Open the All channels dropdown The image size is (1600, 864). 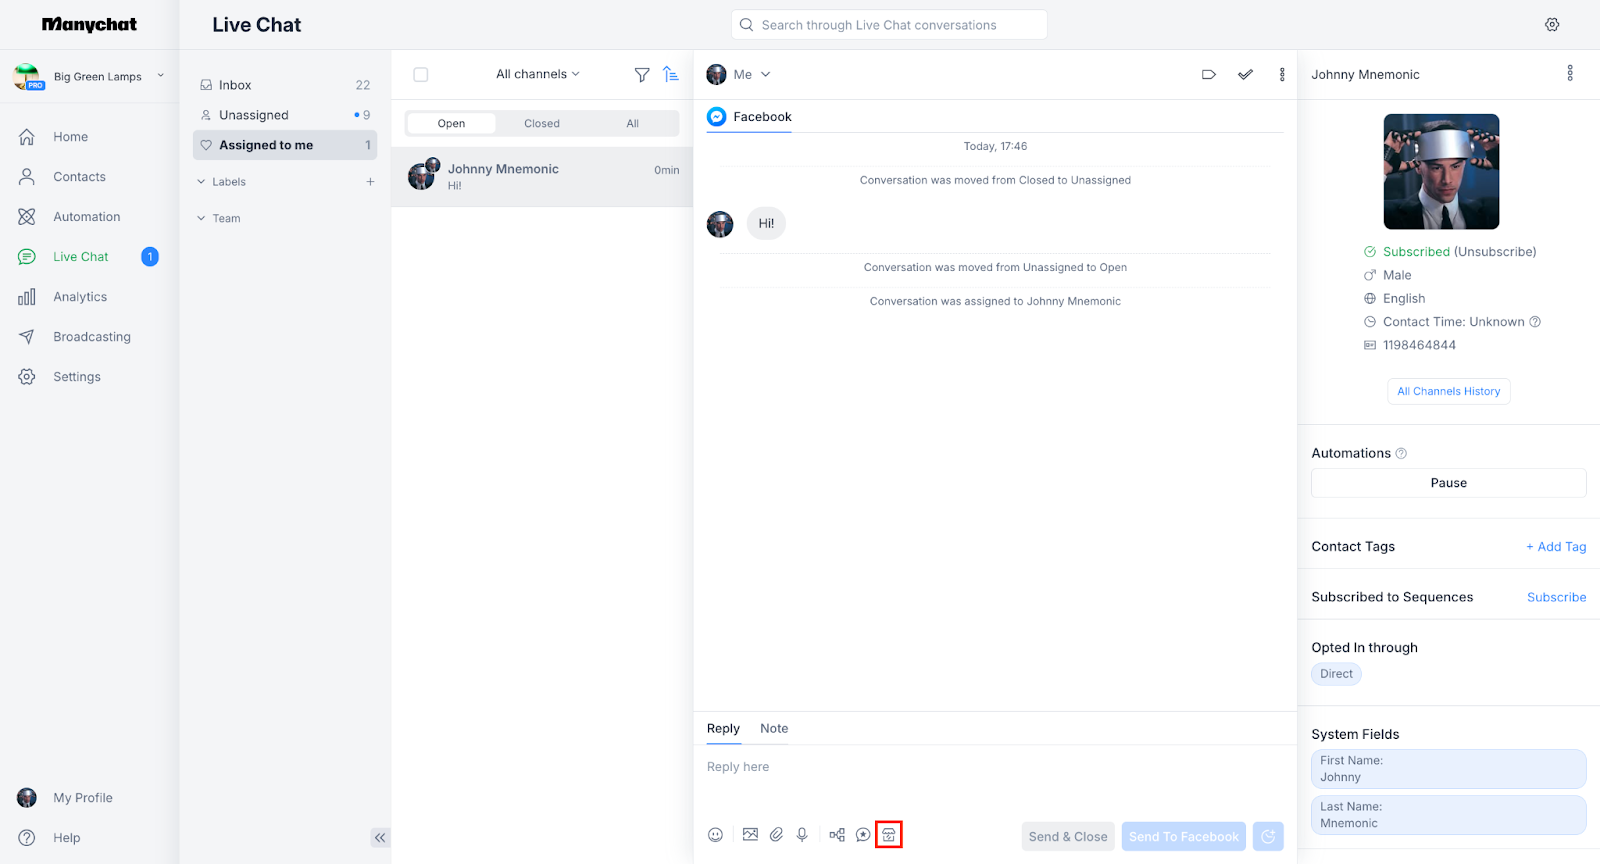(x=538, y=75)
